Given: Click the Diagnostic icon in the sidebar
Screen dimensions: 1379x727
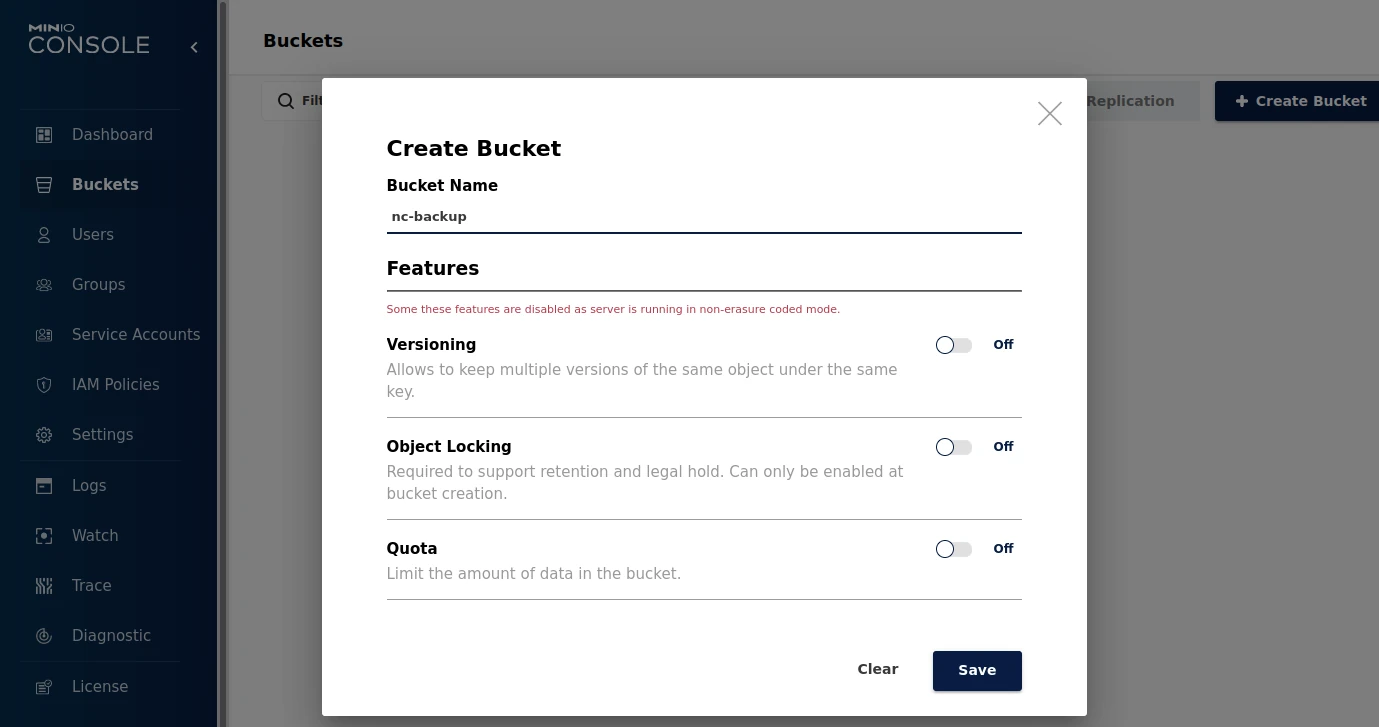Looking at the screenshot, I should click(44, 636).
